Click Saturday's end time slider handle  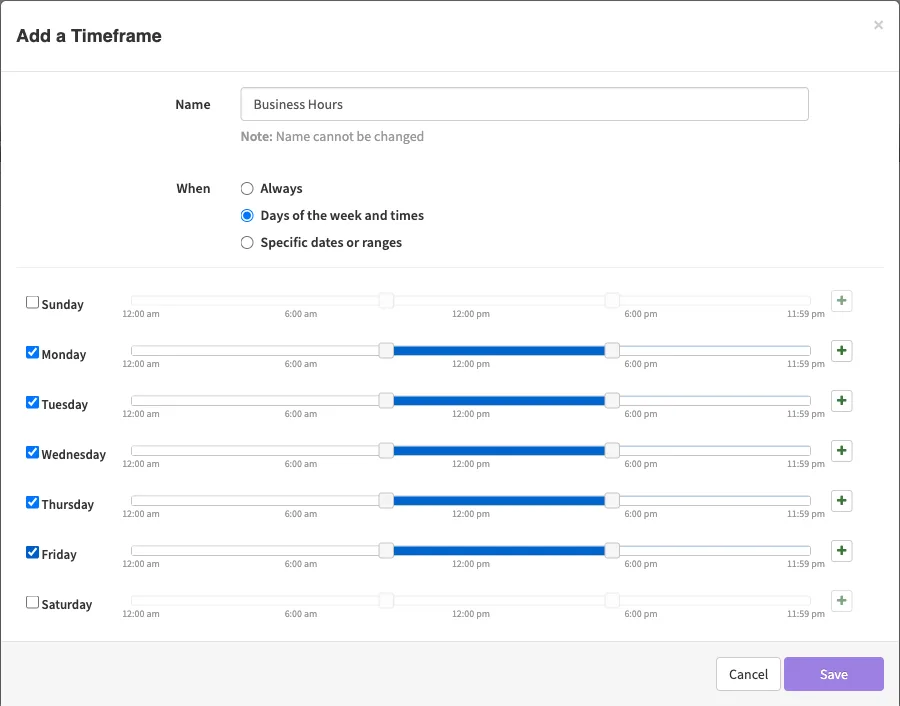pyautogui.click(x=612, y=600)
